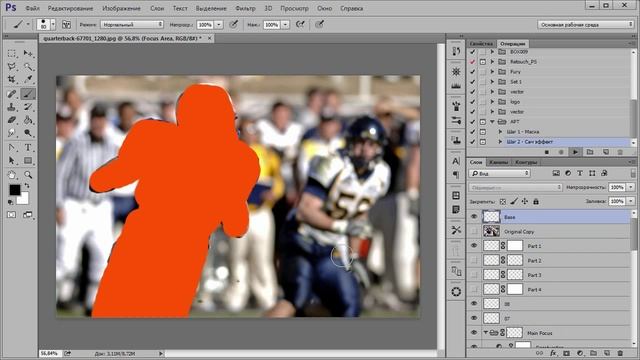
Task: Expand the Шаг 1 - Маска action
Action: click(500, 131)
